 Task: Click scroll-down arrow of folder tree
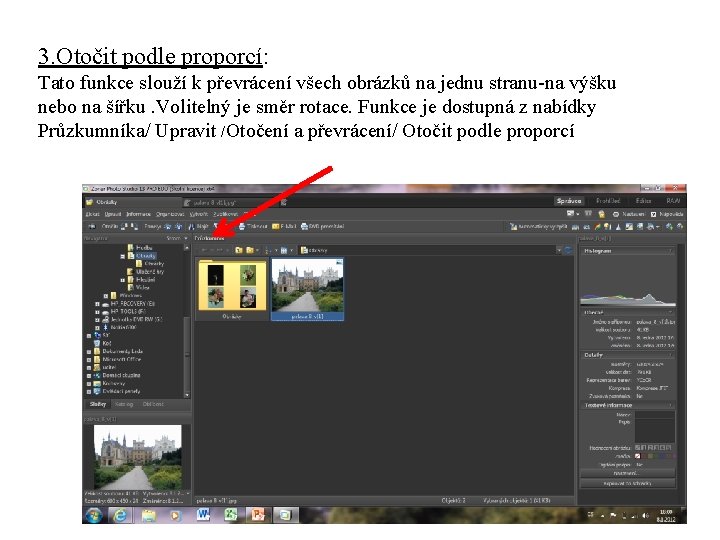187,395
